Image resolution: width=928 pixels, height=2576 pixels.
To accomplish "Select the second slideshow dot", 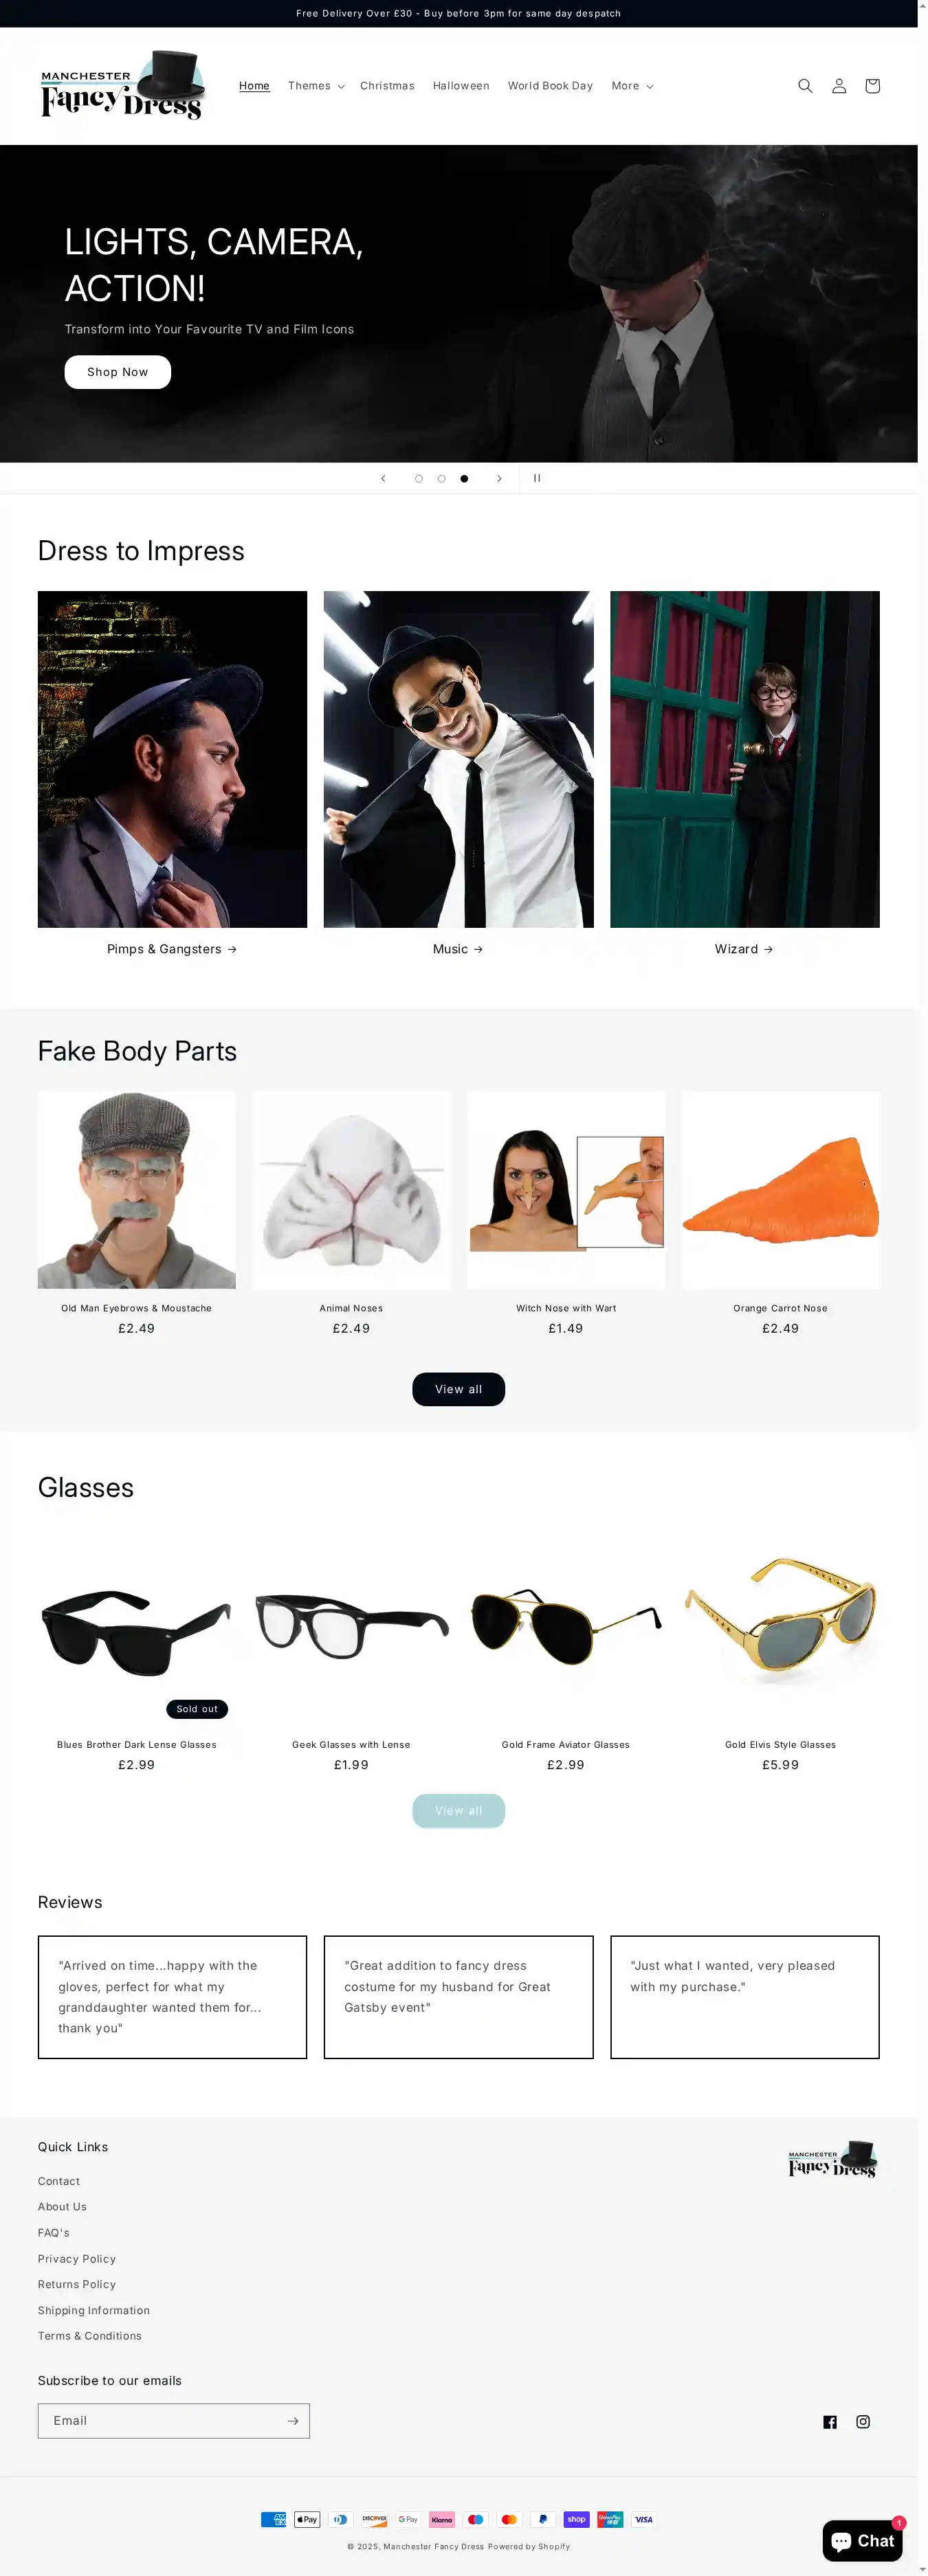I will click(441, 478).
